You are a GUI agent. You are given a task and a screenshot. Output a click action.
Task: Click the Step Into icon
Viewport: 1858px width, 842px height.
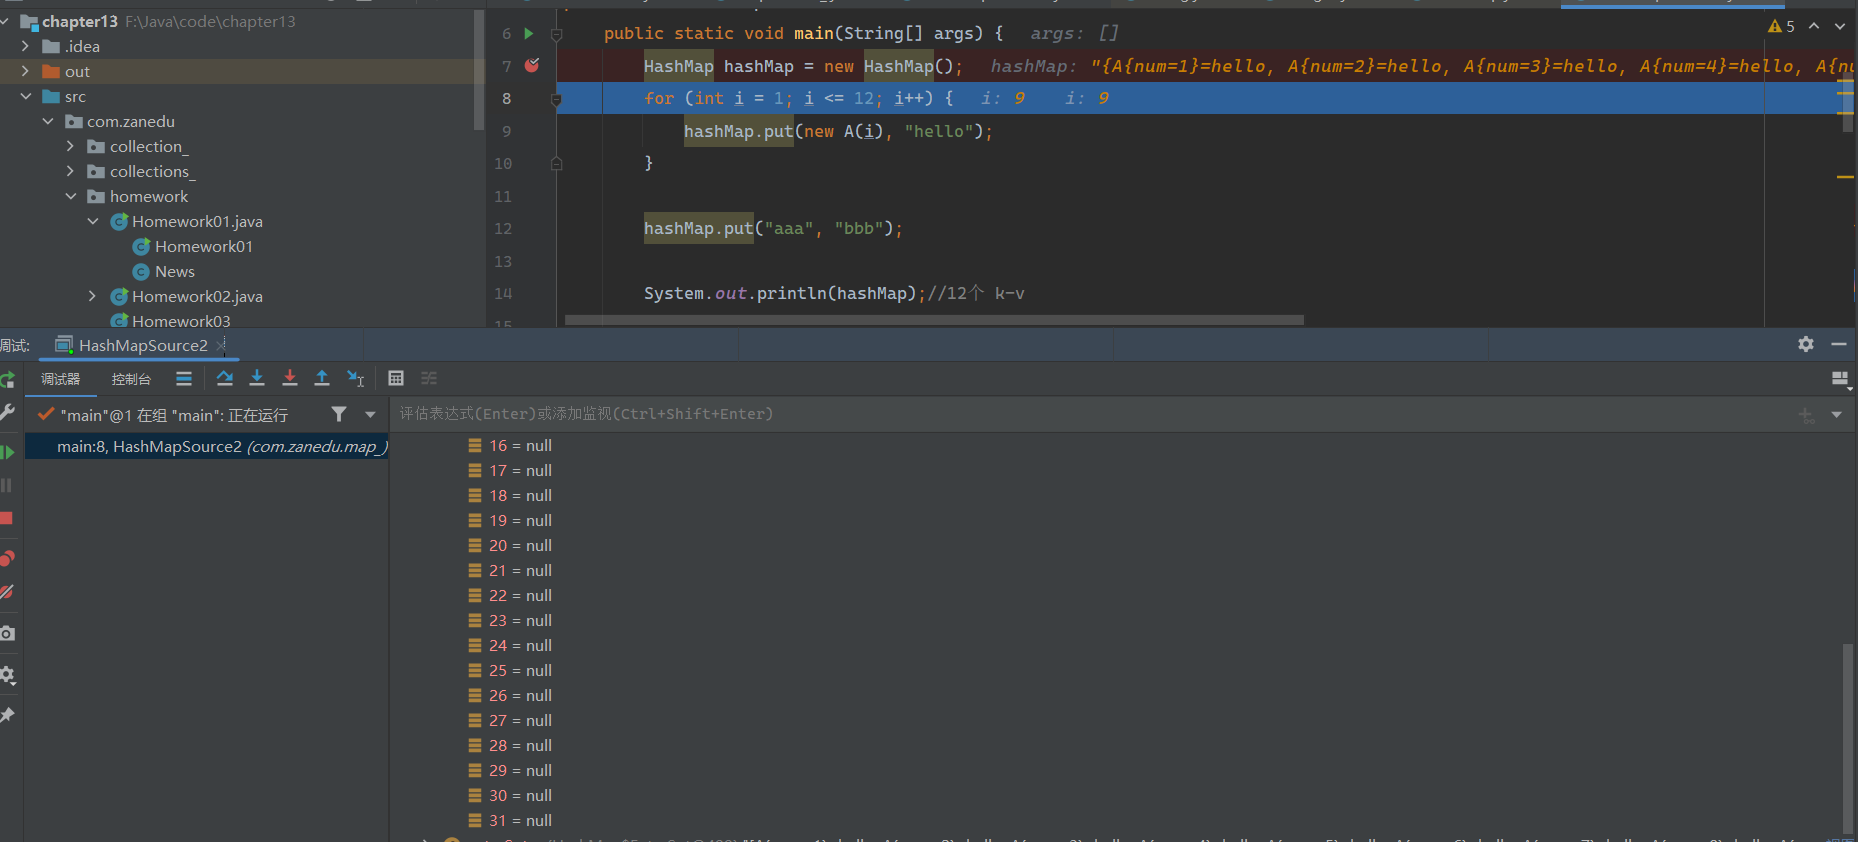point(257,378)
